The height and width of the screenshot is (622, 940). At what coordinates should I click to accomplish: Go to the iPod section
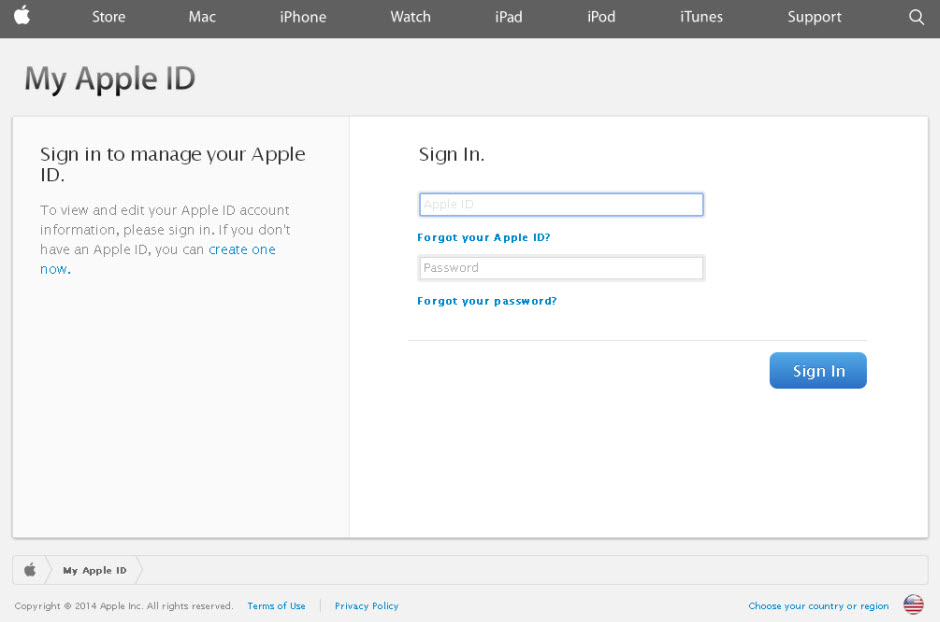pyautogui.click(x=601, y=17)
